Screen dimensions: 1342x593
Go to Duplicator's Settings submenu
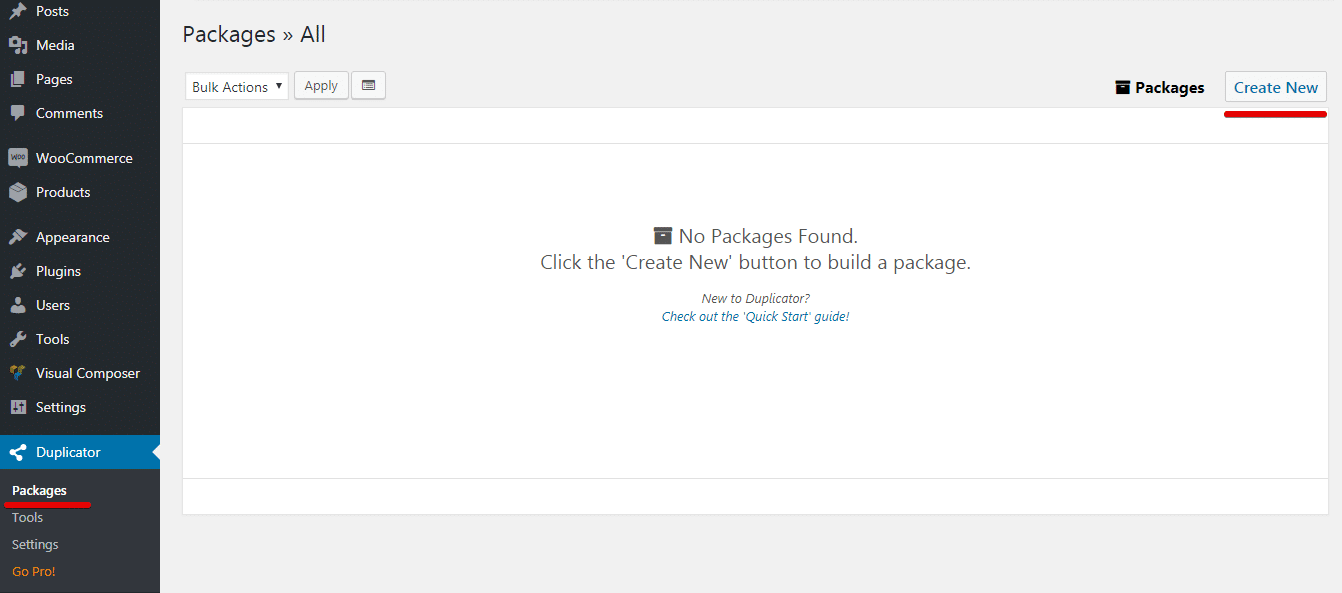pos(35,544)
